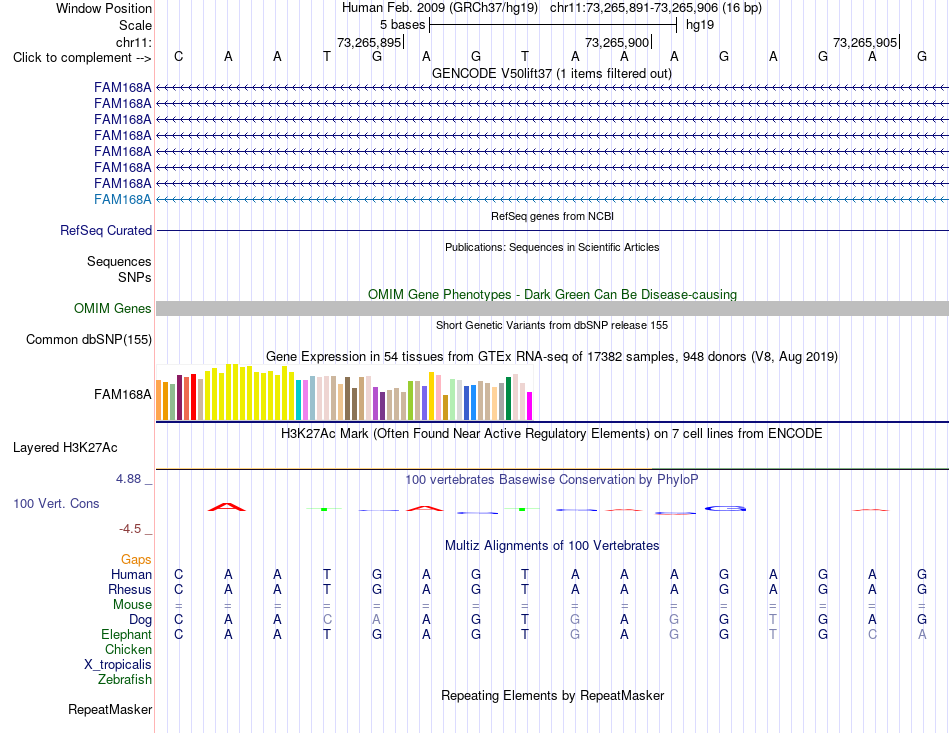Click the C base in the Rhesus alignment row
This screenshot has height=733, width=950.
tap(178, 589)
